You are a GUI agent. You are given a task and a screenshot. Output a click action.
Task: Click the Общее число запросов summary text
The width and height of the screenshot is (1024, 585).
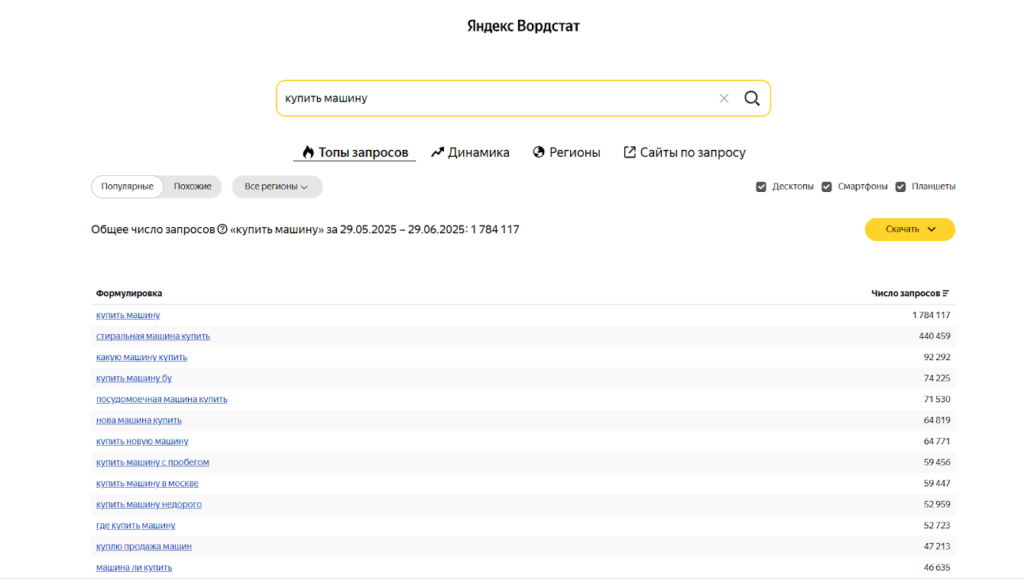305,229
